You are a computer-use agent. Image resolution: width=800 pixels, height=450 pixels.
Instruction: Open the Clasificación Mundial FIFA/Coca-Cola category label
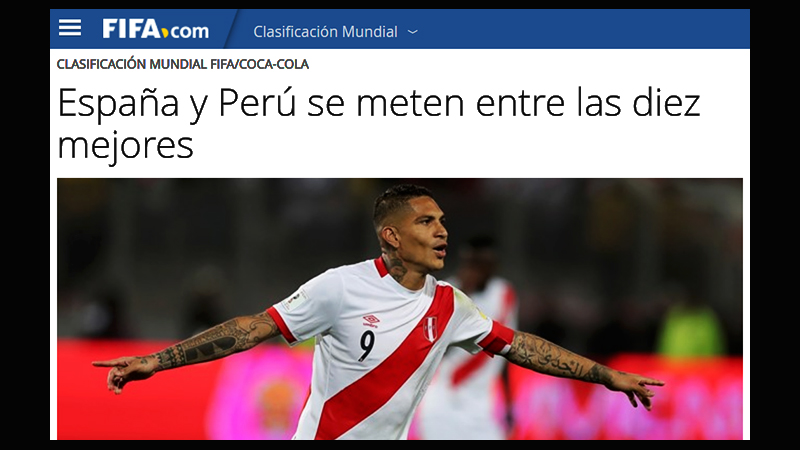(183, 64)
